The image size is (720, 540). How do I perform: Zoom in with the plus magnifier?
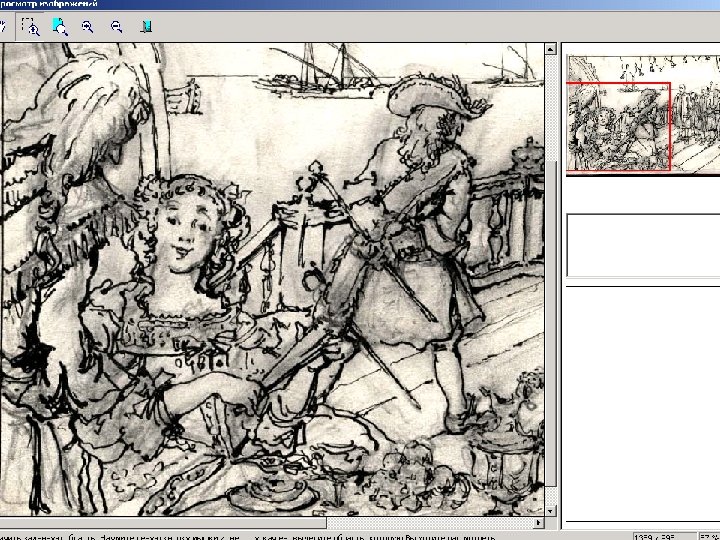coord(87,27)
